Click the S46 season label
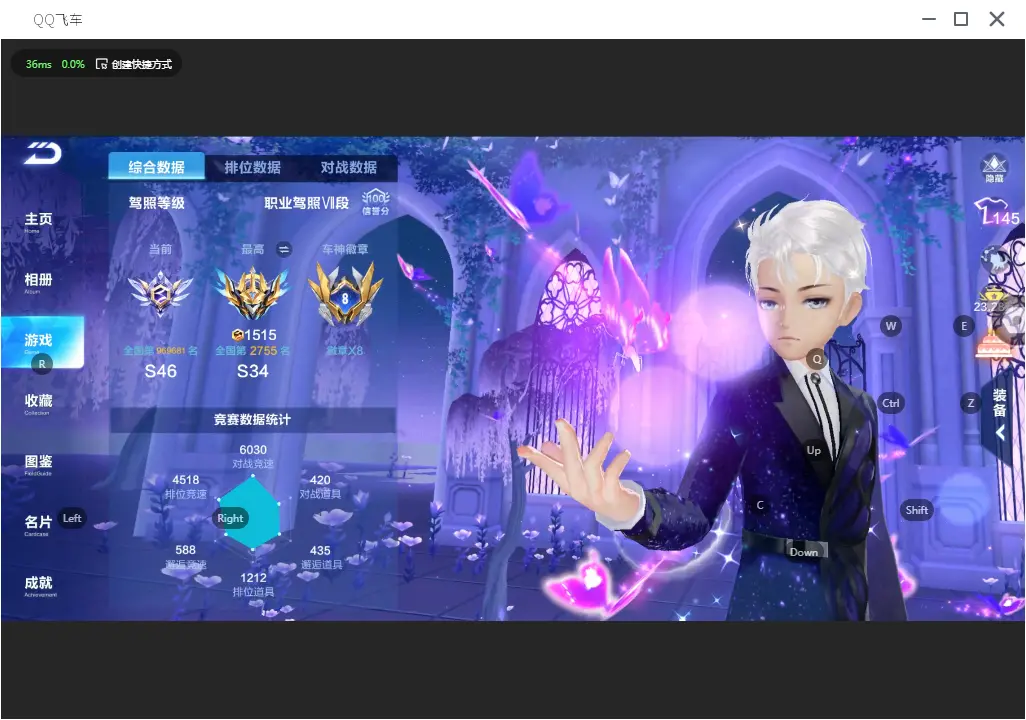 click(160, 371)
